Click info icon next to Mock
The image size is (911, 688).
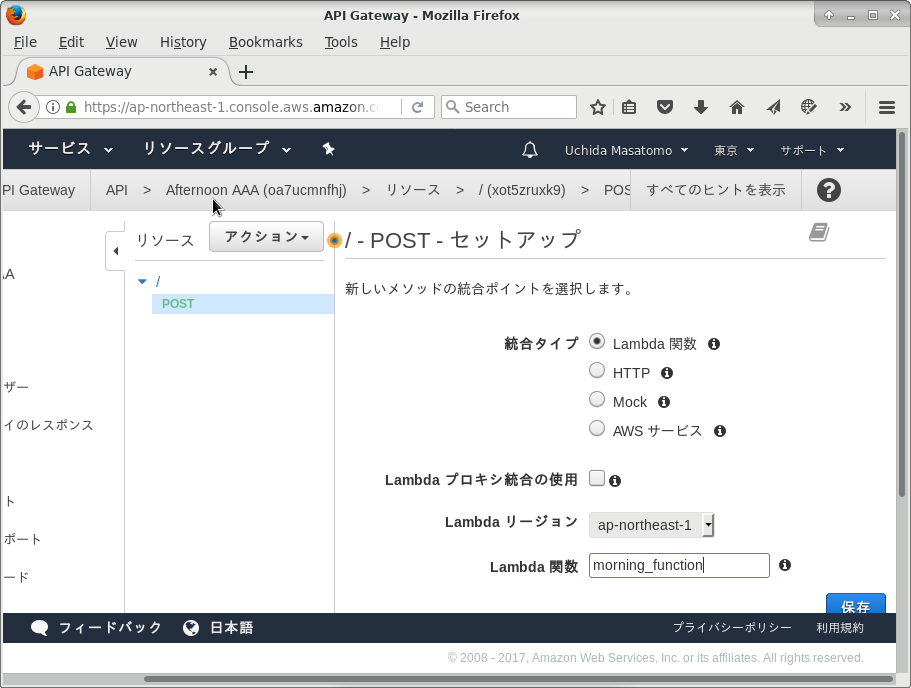(x=664, y=402)
